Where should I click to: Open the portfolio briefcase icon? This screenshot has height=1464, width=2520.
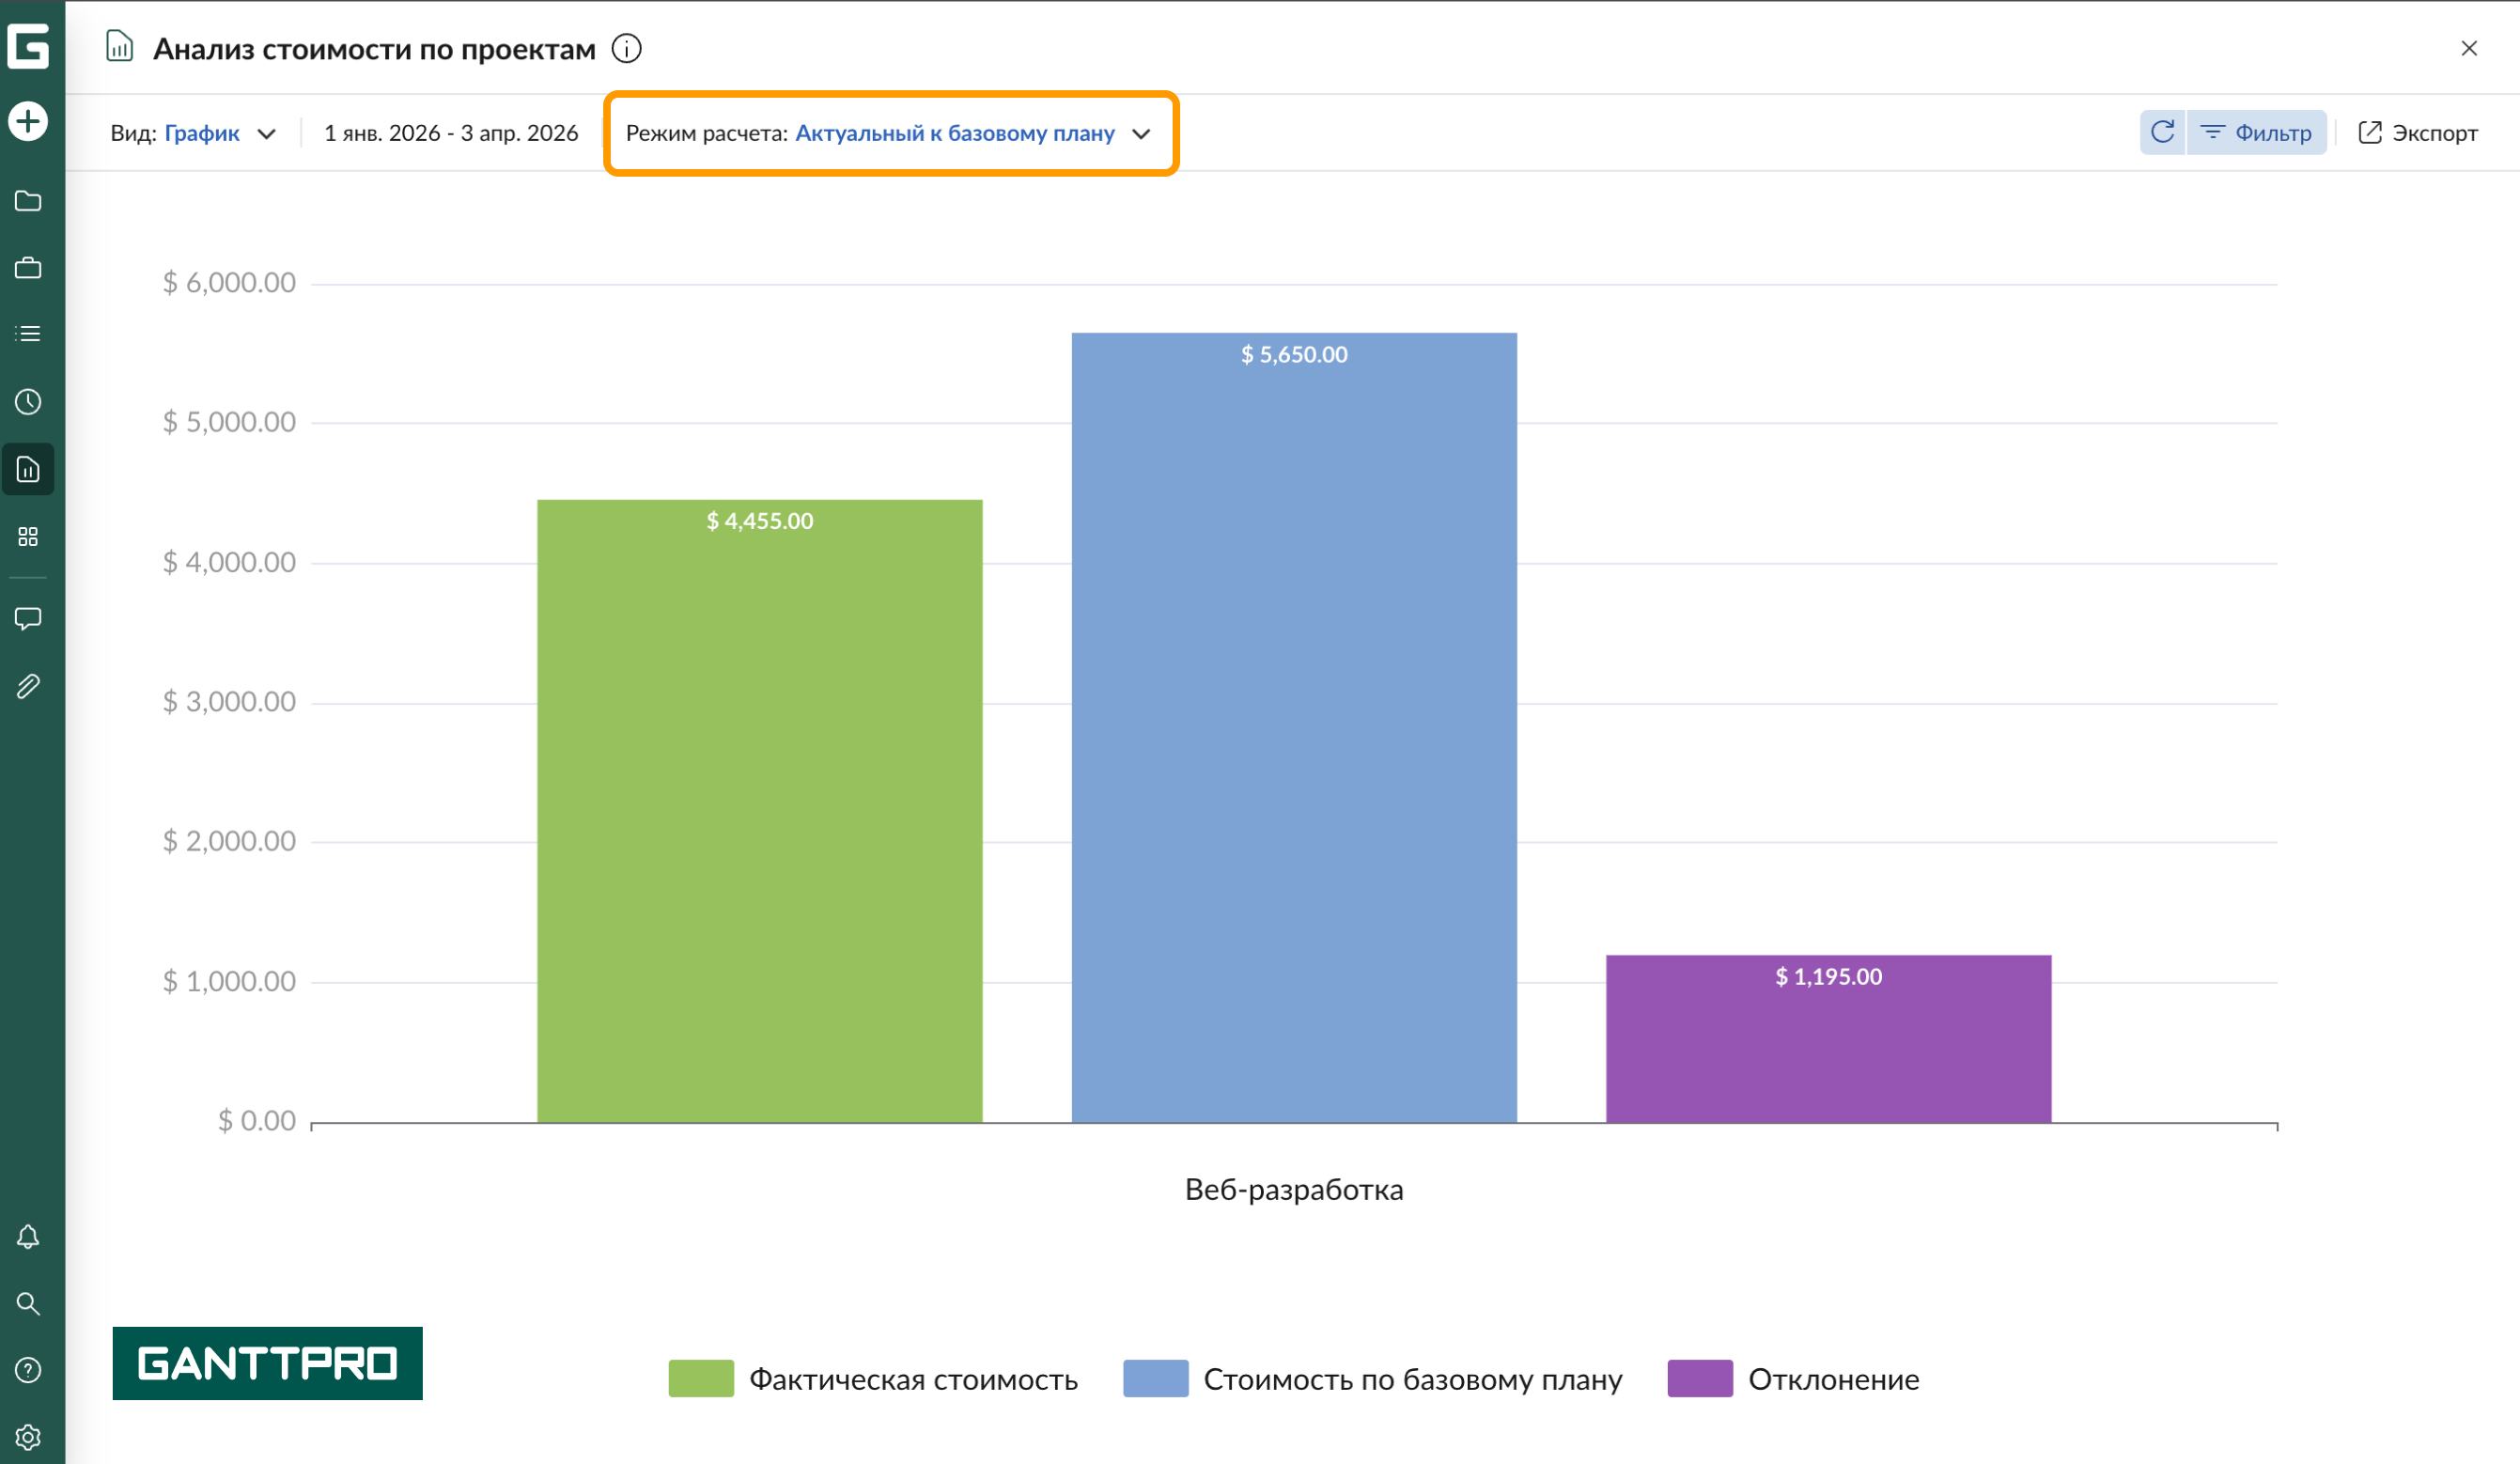click(28, 268)
